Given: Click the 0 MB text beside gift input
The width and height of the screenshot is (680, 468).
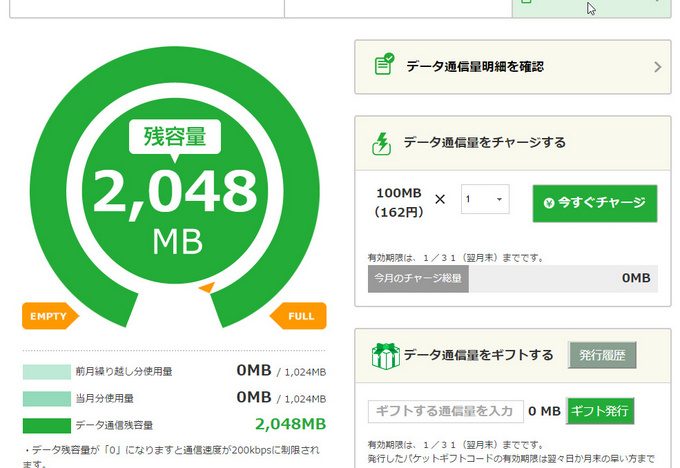Looking at the screenshot, I should pos(544,411).
